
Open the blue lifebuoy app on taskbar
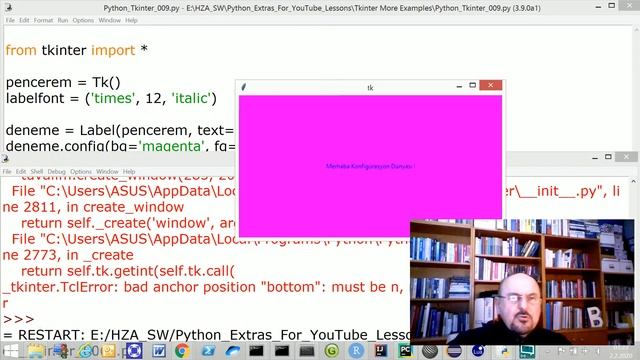tap(134, 351)
